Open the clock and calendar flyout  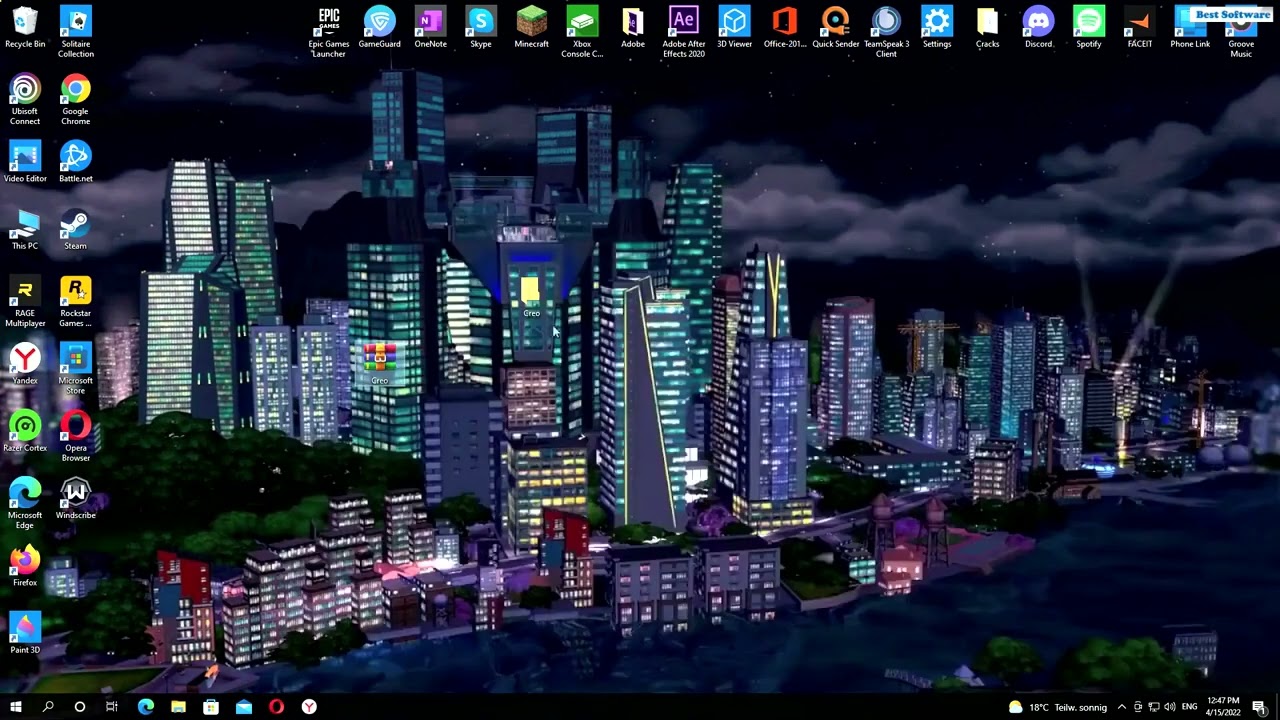tap(1223, 707)
